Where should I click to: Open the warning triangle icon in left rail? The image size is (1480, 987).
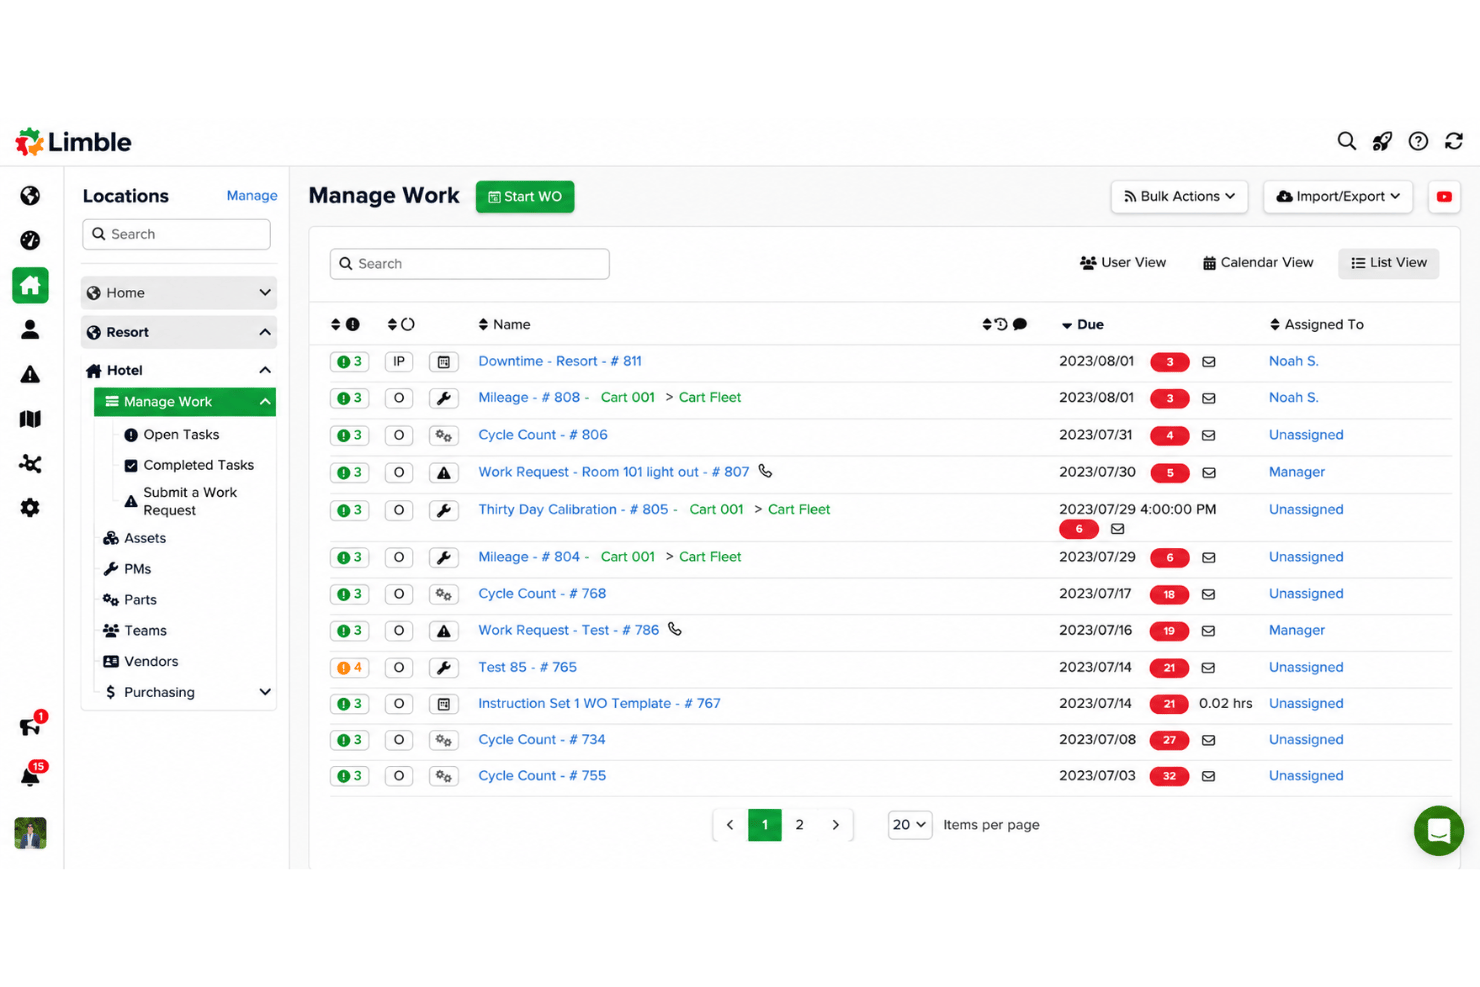pos(30,374)
